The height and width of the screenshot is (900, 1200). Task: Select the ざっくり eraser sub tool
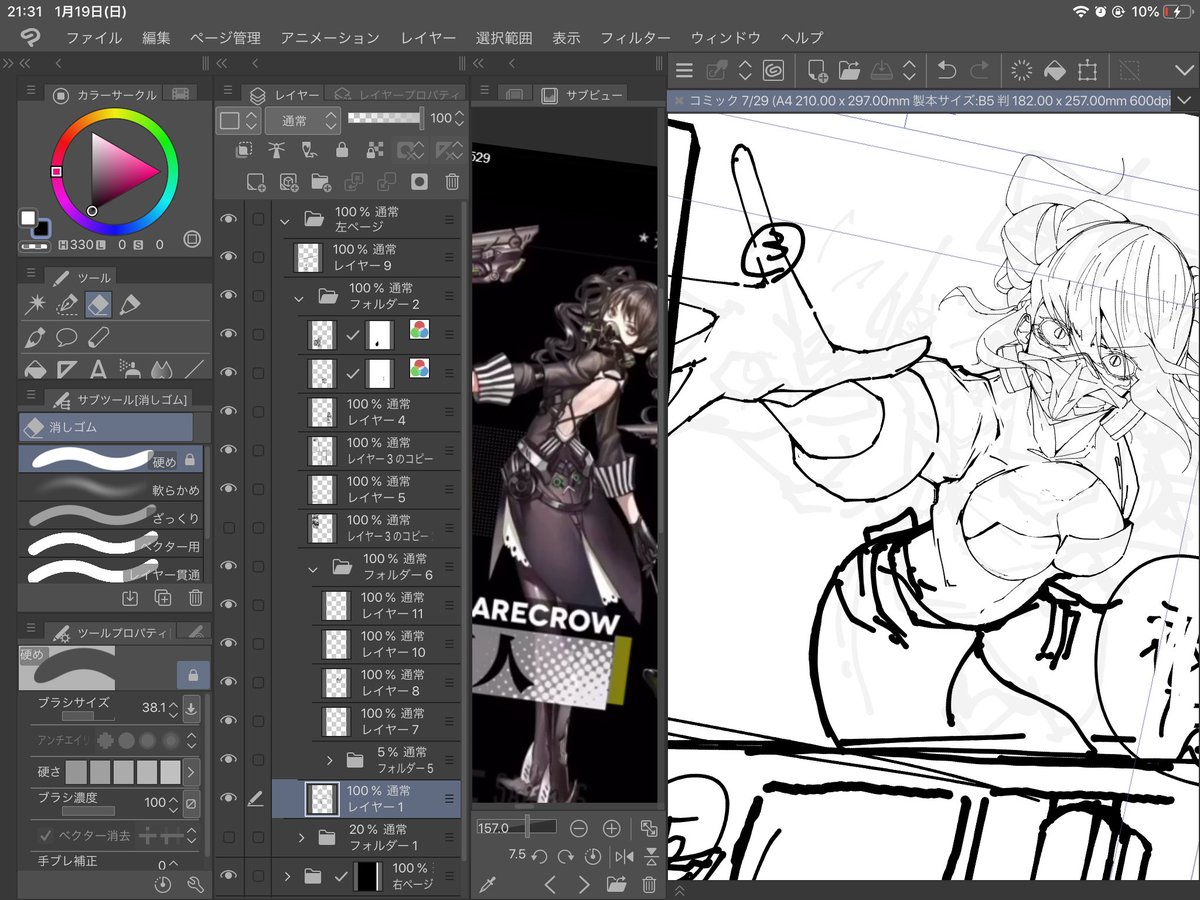(112, 518)
